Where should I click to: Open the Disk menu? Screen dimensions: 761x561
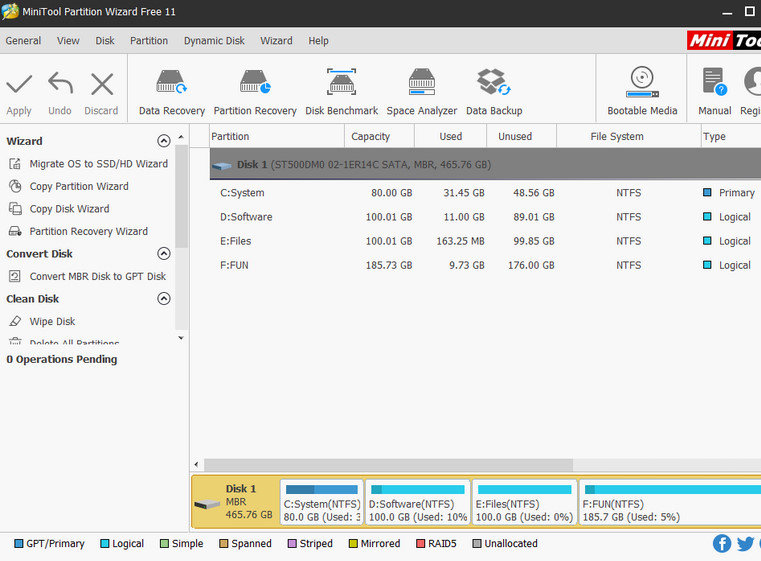[105, 41]
